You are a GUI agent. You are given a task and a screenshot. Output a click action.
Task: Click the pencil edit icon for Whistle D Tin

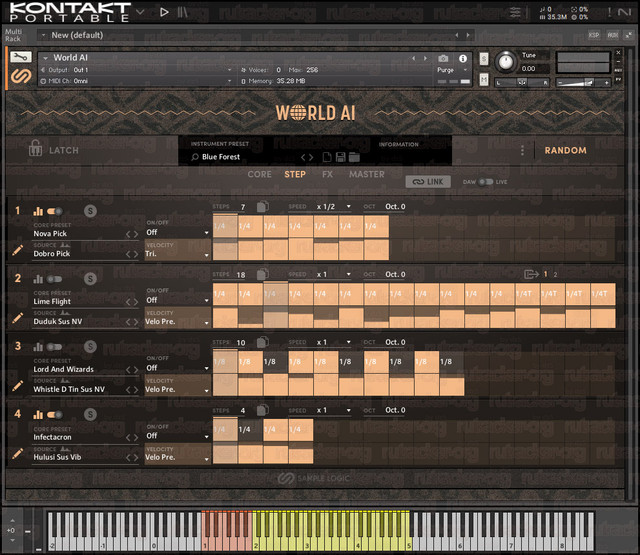click(x=18, y=386)
